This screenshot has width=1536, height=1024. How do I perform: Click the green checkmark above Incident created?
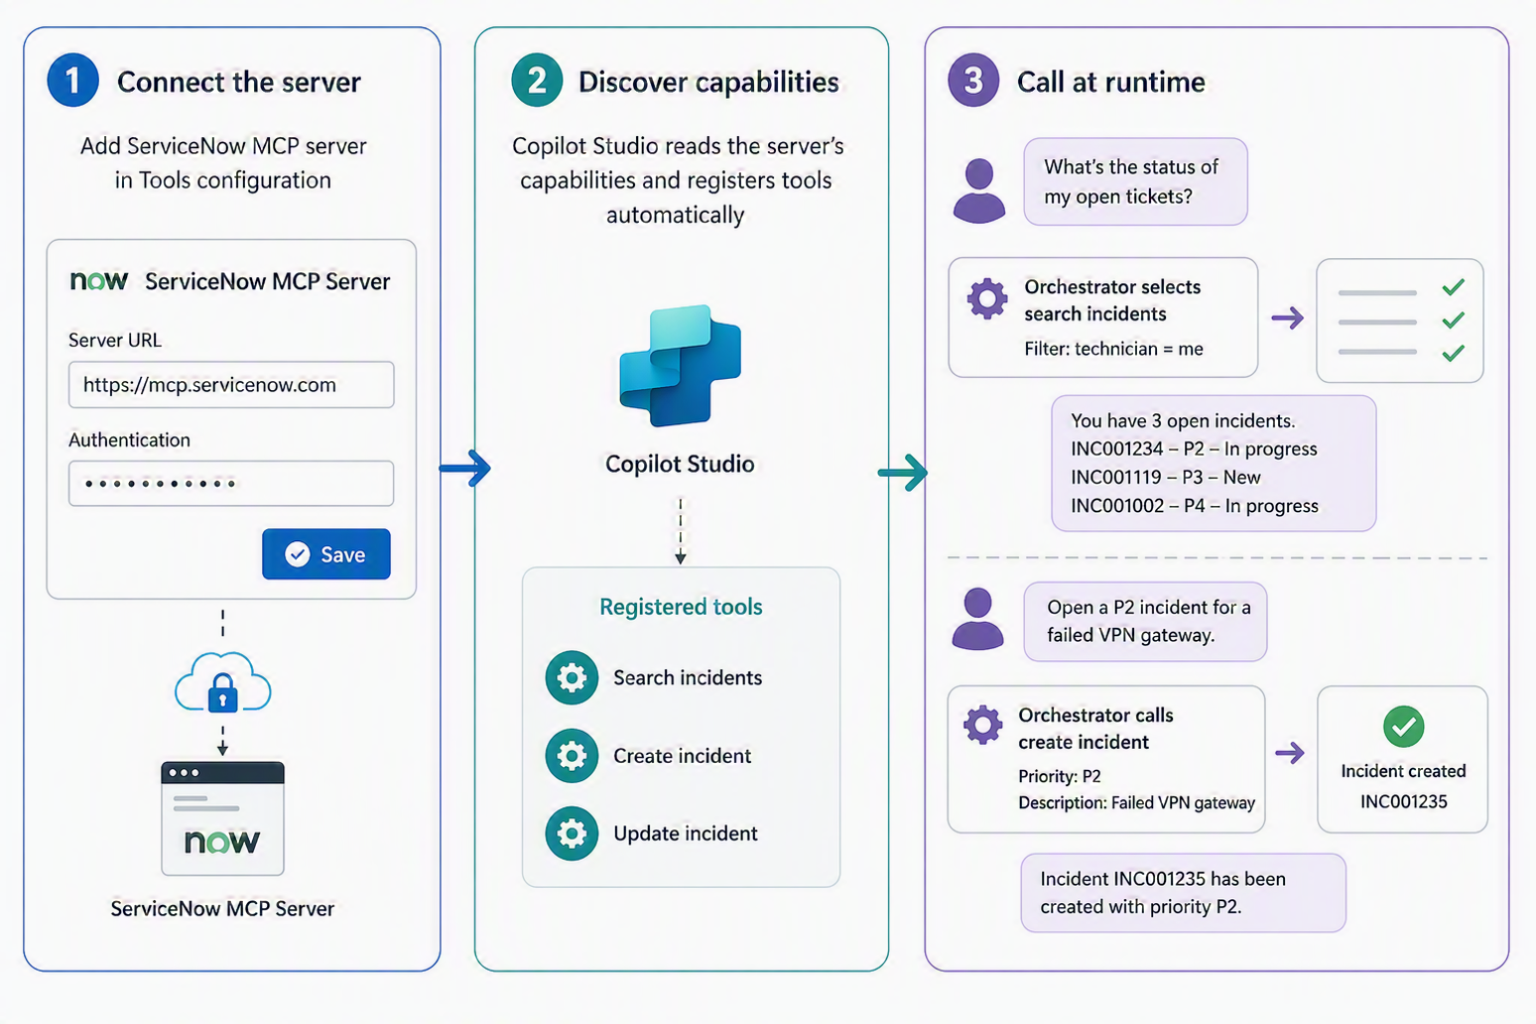(1404, 727)
